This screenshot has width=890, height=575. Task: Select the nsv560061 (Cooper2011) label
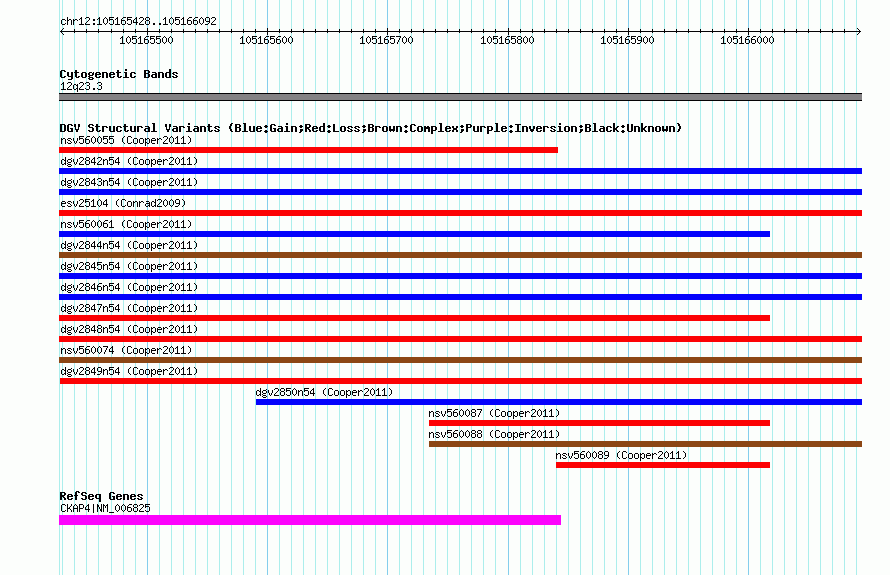(126, 224)
